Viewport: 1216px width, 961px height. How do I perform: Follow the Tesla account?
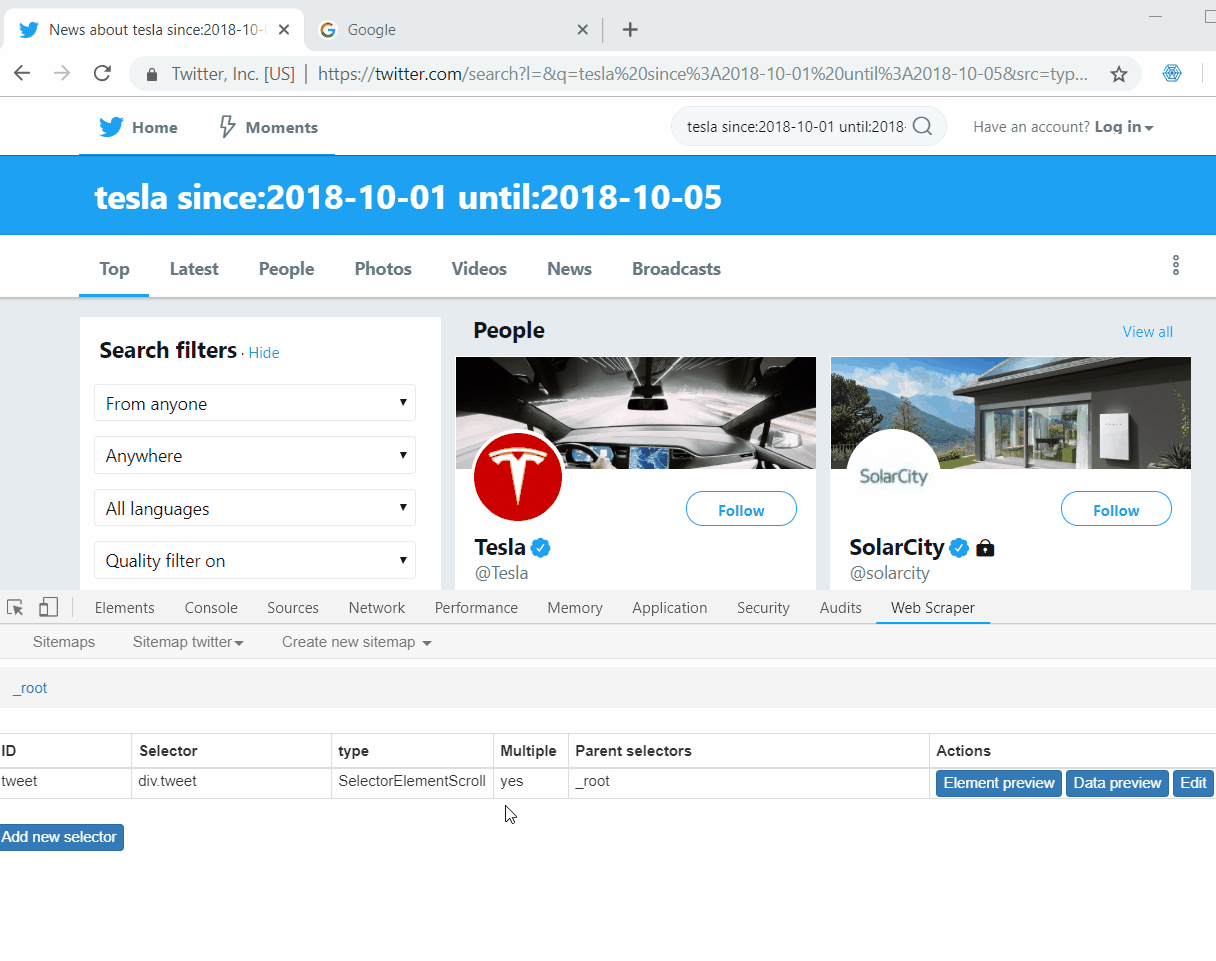(741, 509)
